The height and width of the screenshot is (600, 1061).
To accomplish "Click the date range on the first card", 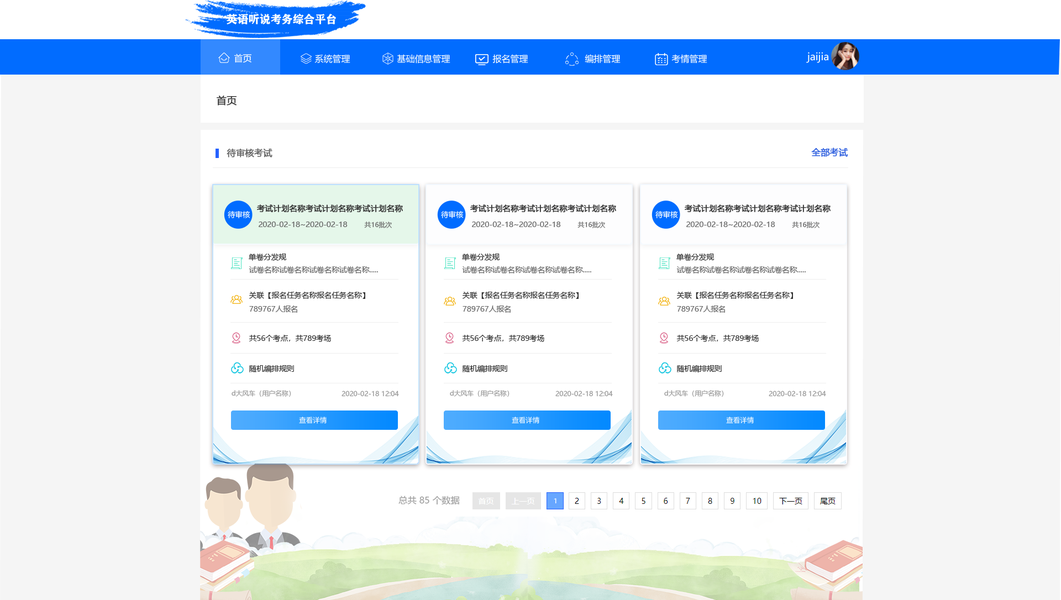I will 302,225.
